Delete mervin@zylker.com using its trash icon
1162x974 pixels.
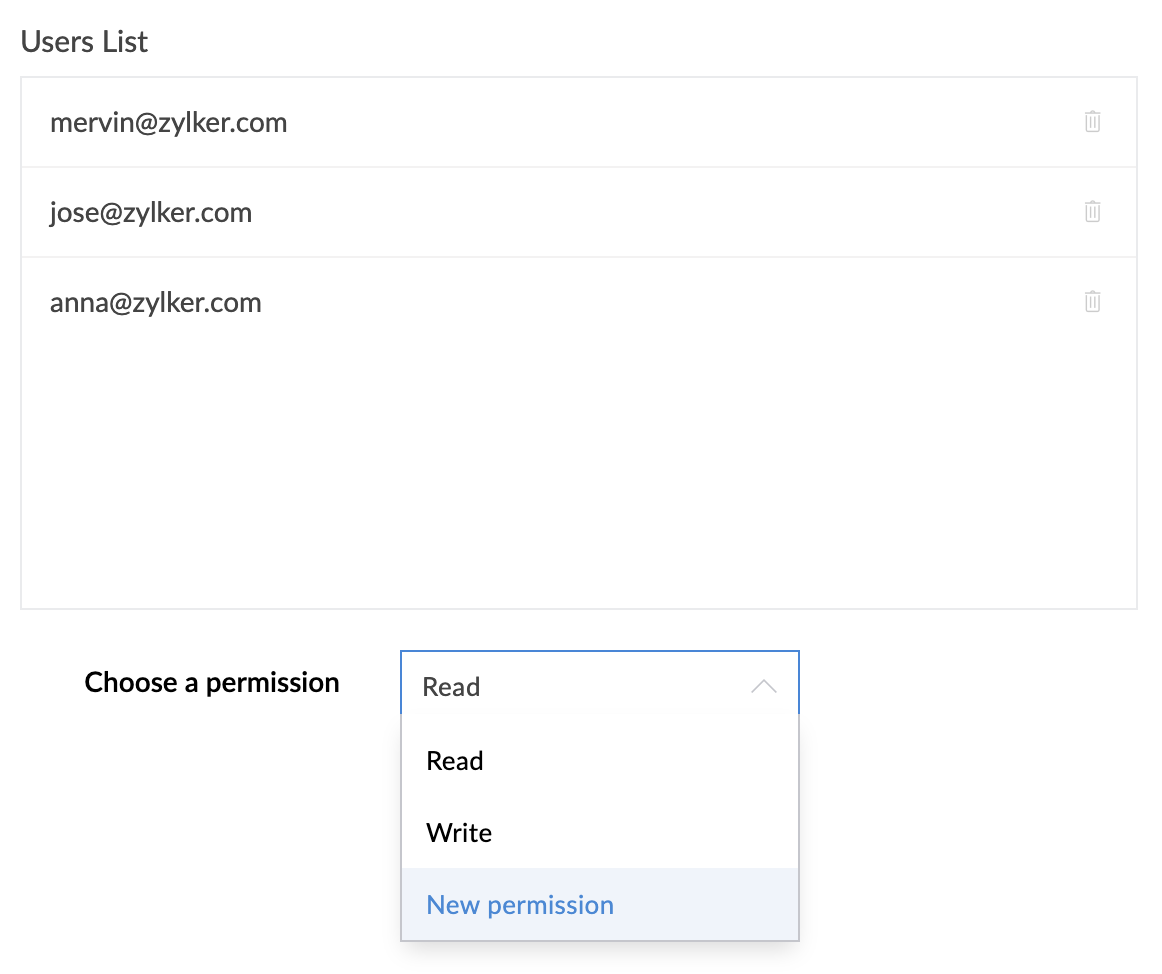[1092, 122]
